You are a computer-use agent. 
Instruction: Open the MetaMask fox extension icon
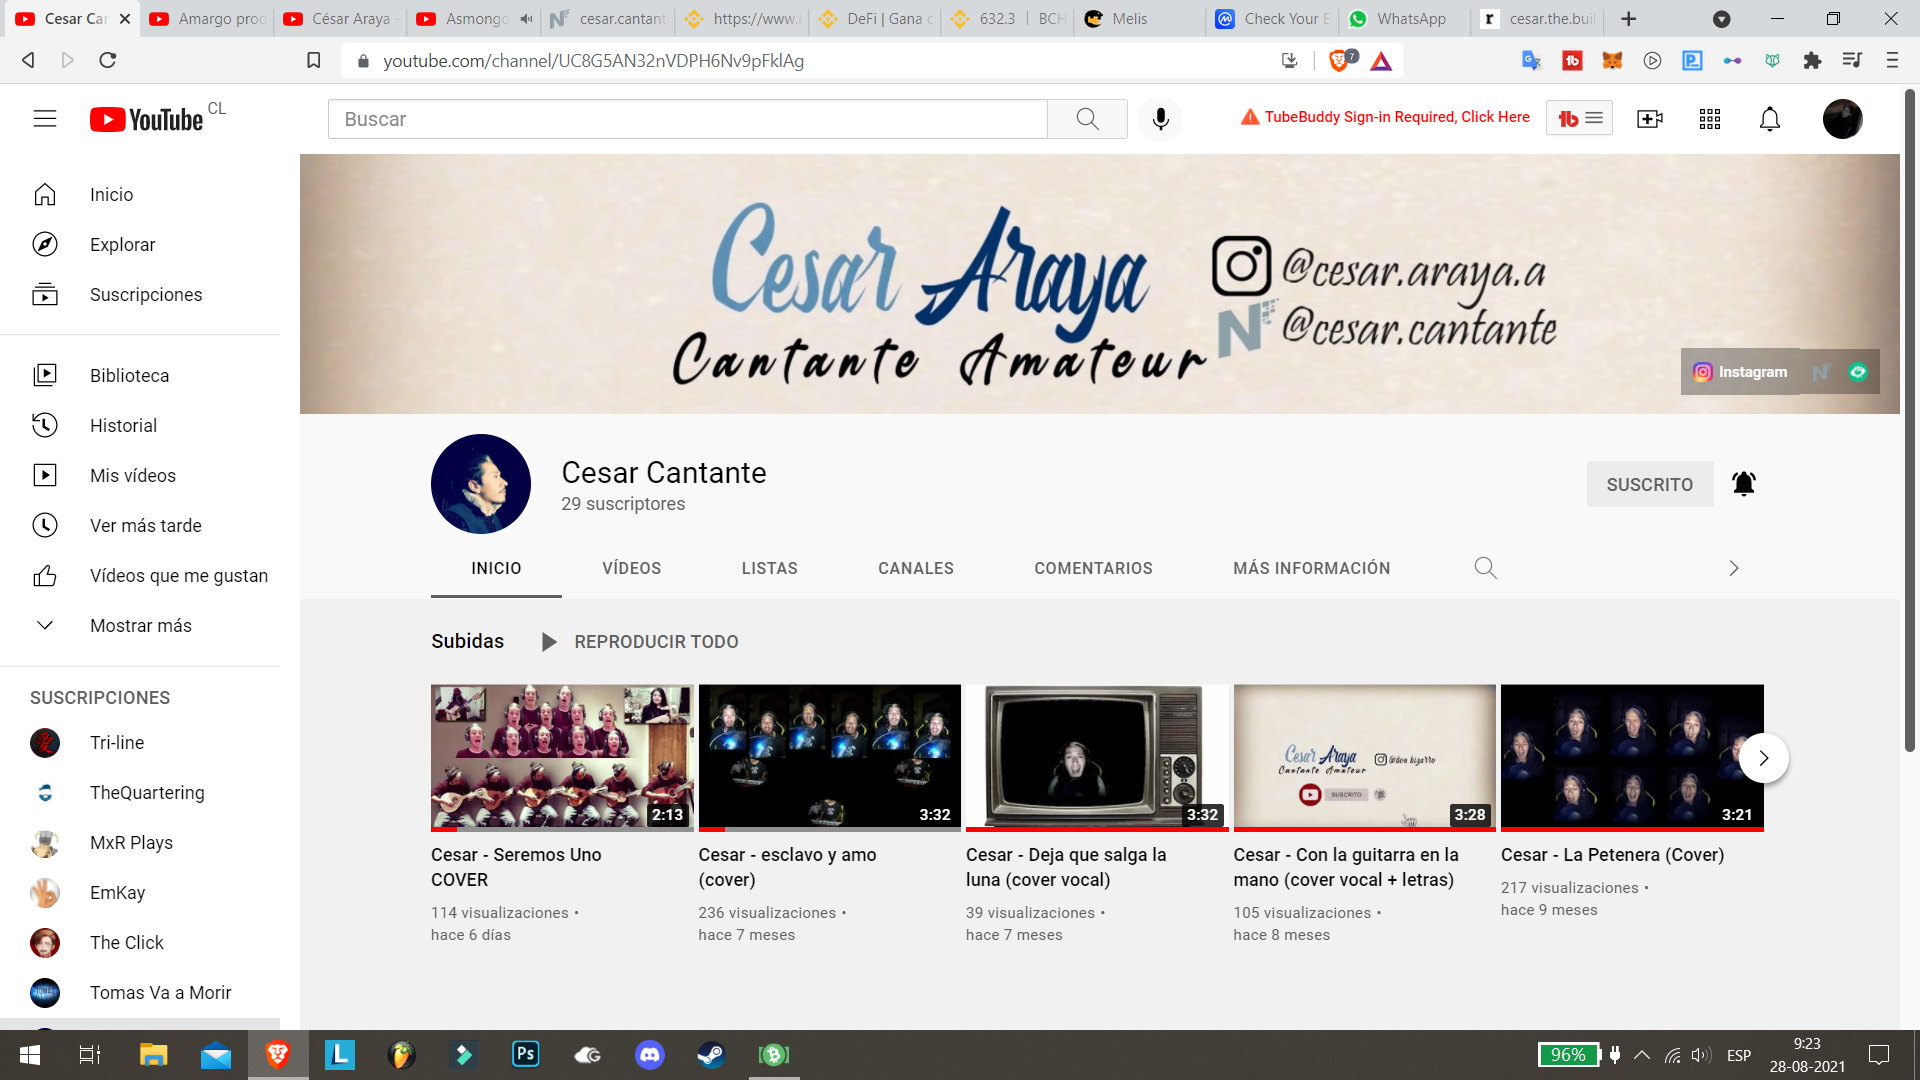(1612, 60)
